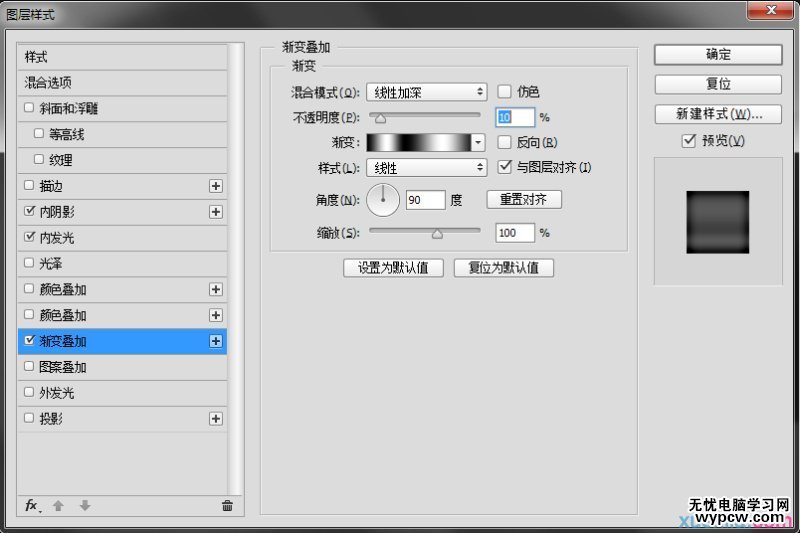Uncheck the 渐变叠加 checkbox
Screen dimensions: 800x533
coord(29,340)
